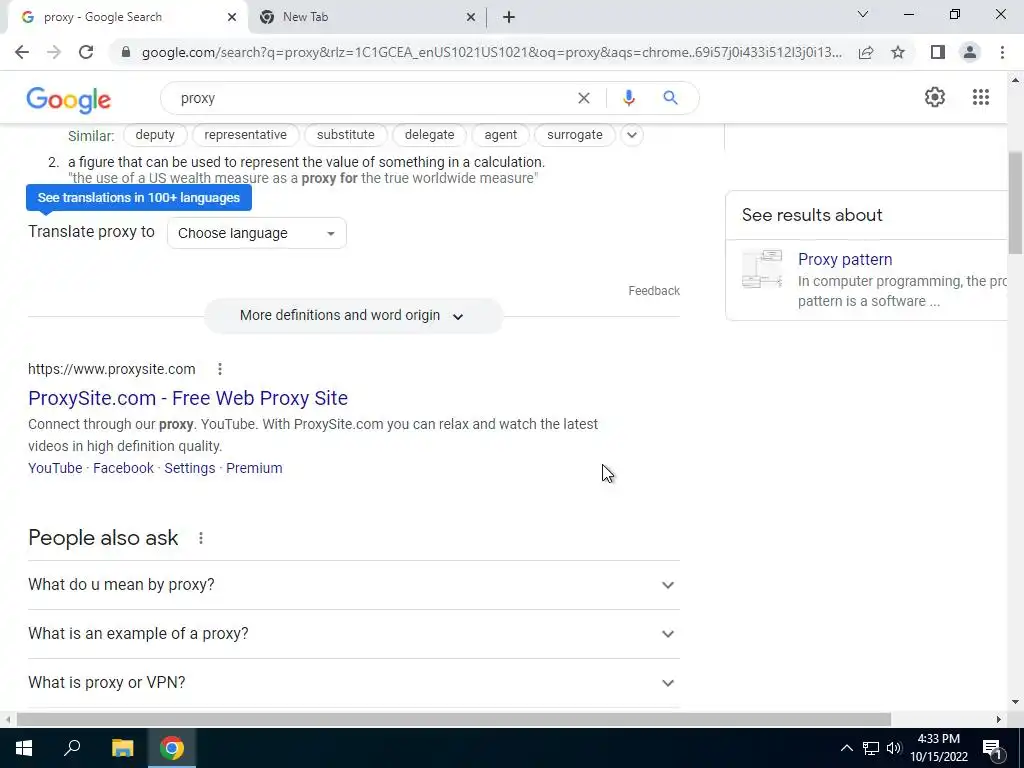Image resolution: width=1024 pixels, height=768 pixels.
Task: Open the YouTube sitelink
Action: coord(55,468)
